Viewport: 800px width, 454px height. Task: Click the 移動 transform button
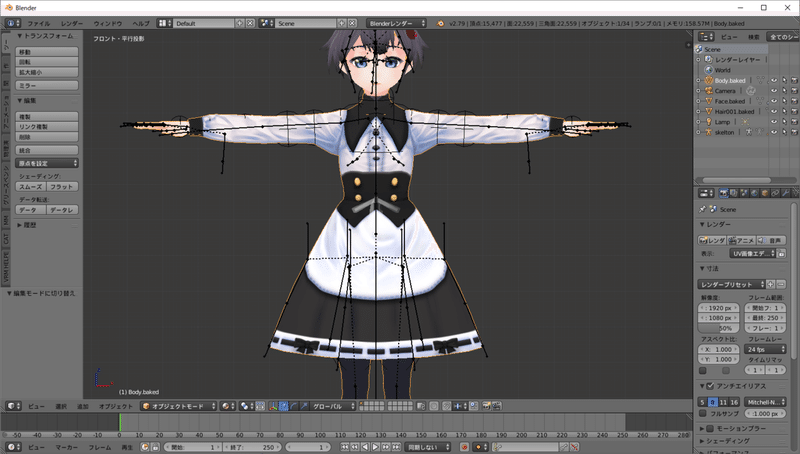47,52
